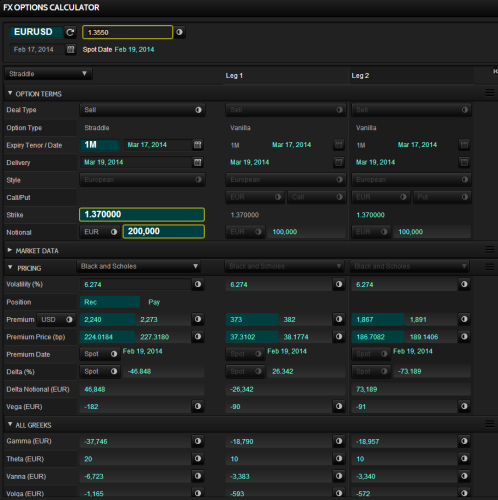Click the Rec position button
Viewport: 498px width, 500px height.
[110, 302]
